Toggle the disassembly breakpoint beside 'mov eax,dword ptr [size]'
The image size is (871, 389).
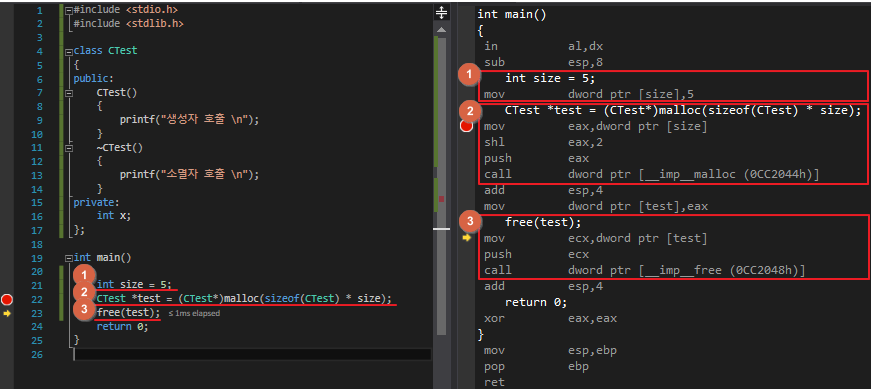tap(467, 126)
